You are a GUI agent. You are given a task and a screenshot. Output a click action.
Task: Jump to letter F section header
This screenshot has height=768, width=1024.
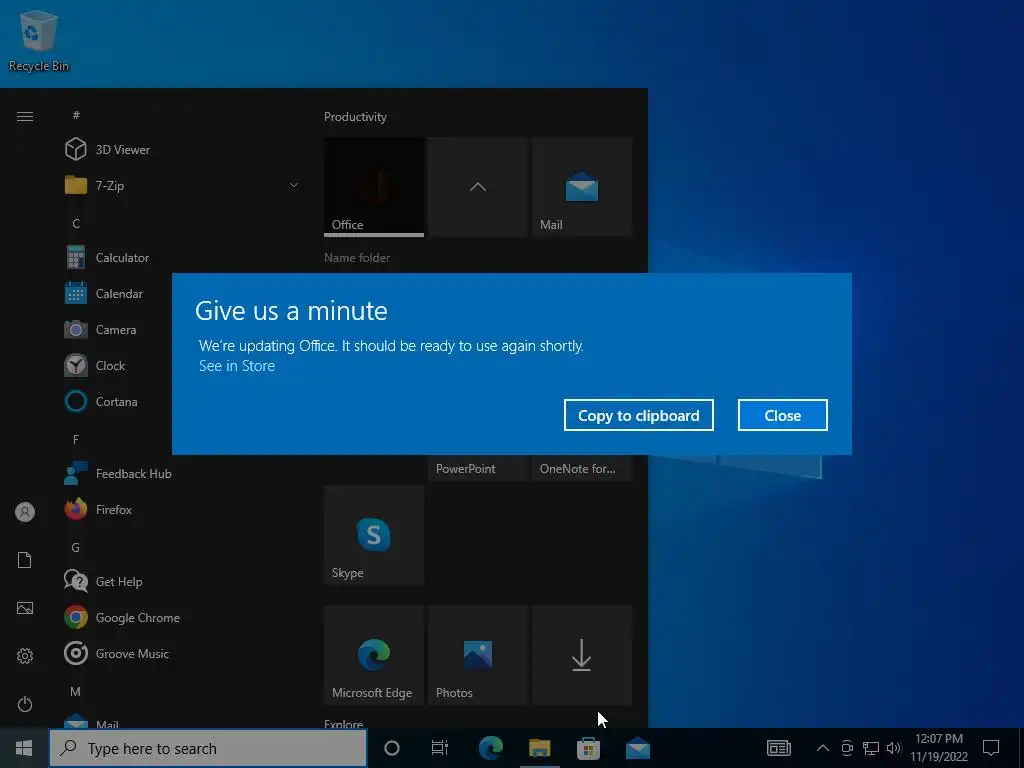pos(76,439)
